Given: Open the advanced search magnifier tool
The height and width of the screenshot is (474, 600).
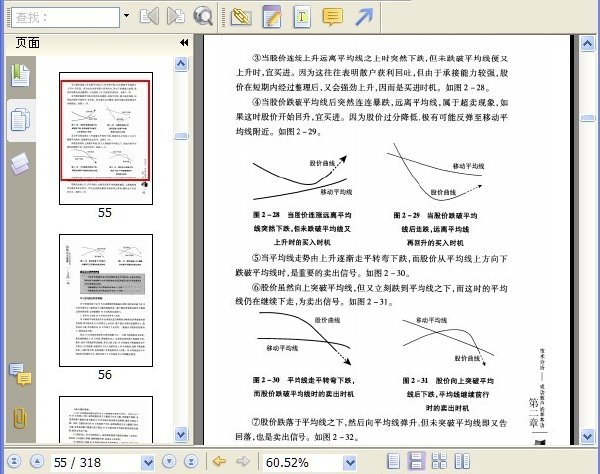Looking at the screenshot, I should [202, 16].
